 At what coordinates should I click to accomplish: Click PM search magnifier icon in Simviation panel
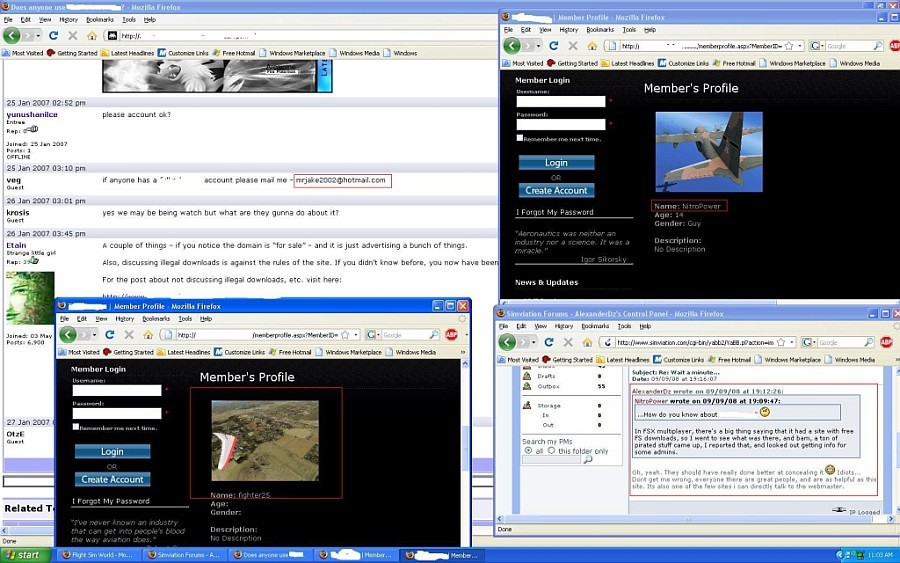point(587,460)
